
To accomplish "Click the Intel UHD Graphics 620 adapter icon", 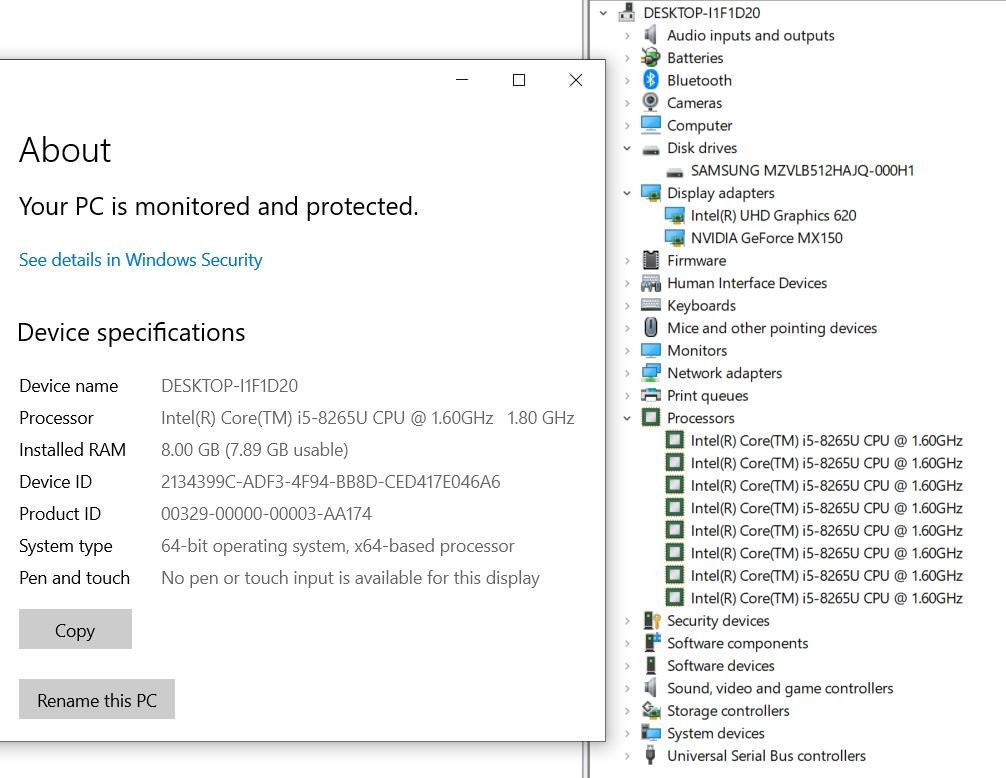I will (674, 215).
